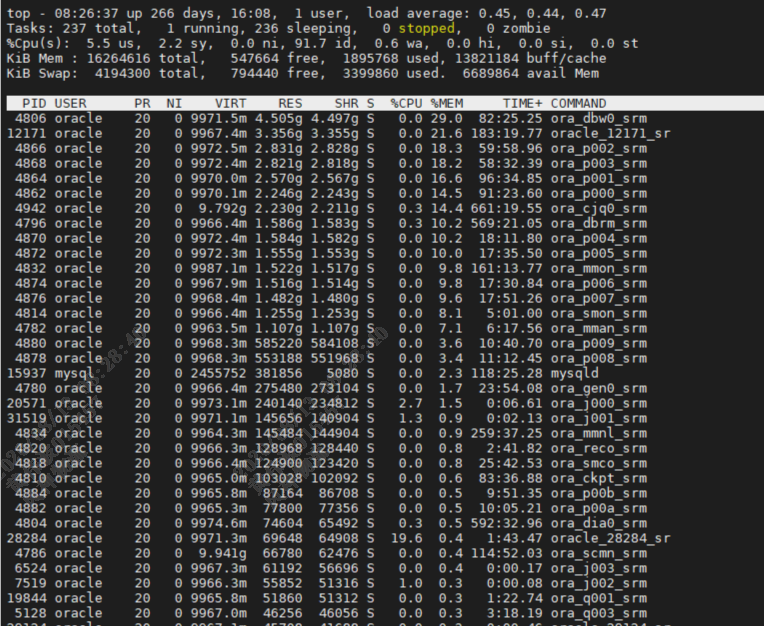Click PID 4862 in the list
The width and height of the screenshot is (764, 626).
click(30, 193)
